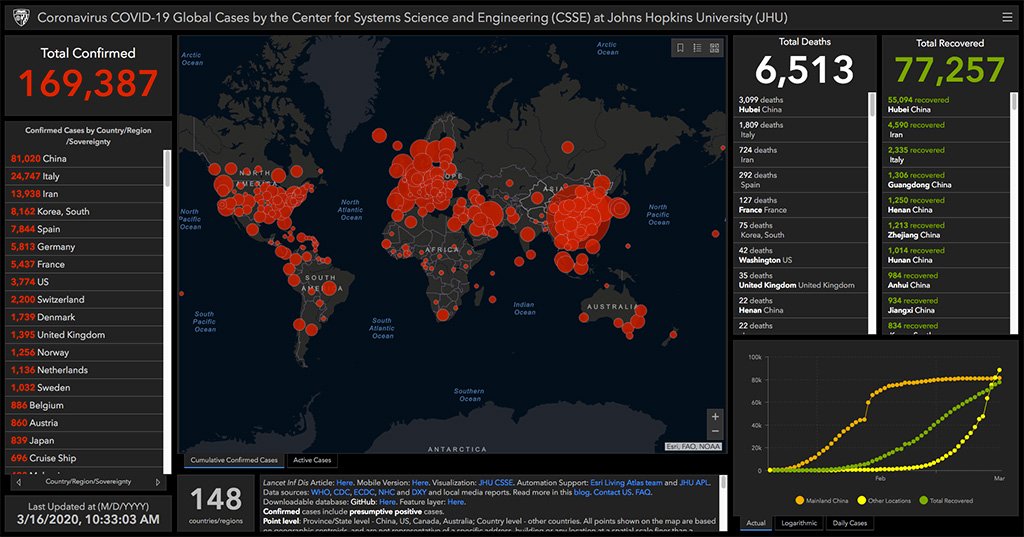Select 1,256 Norway row
This screenshot has height=537, width=1024.
[84, 353]
